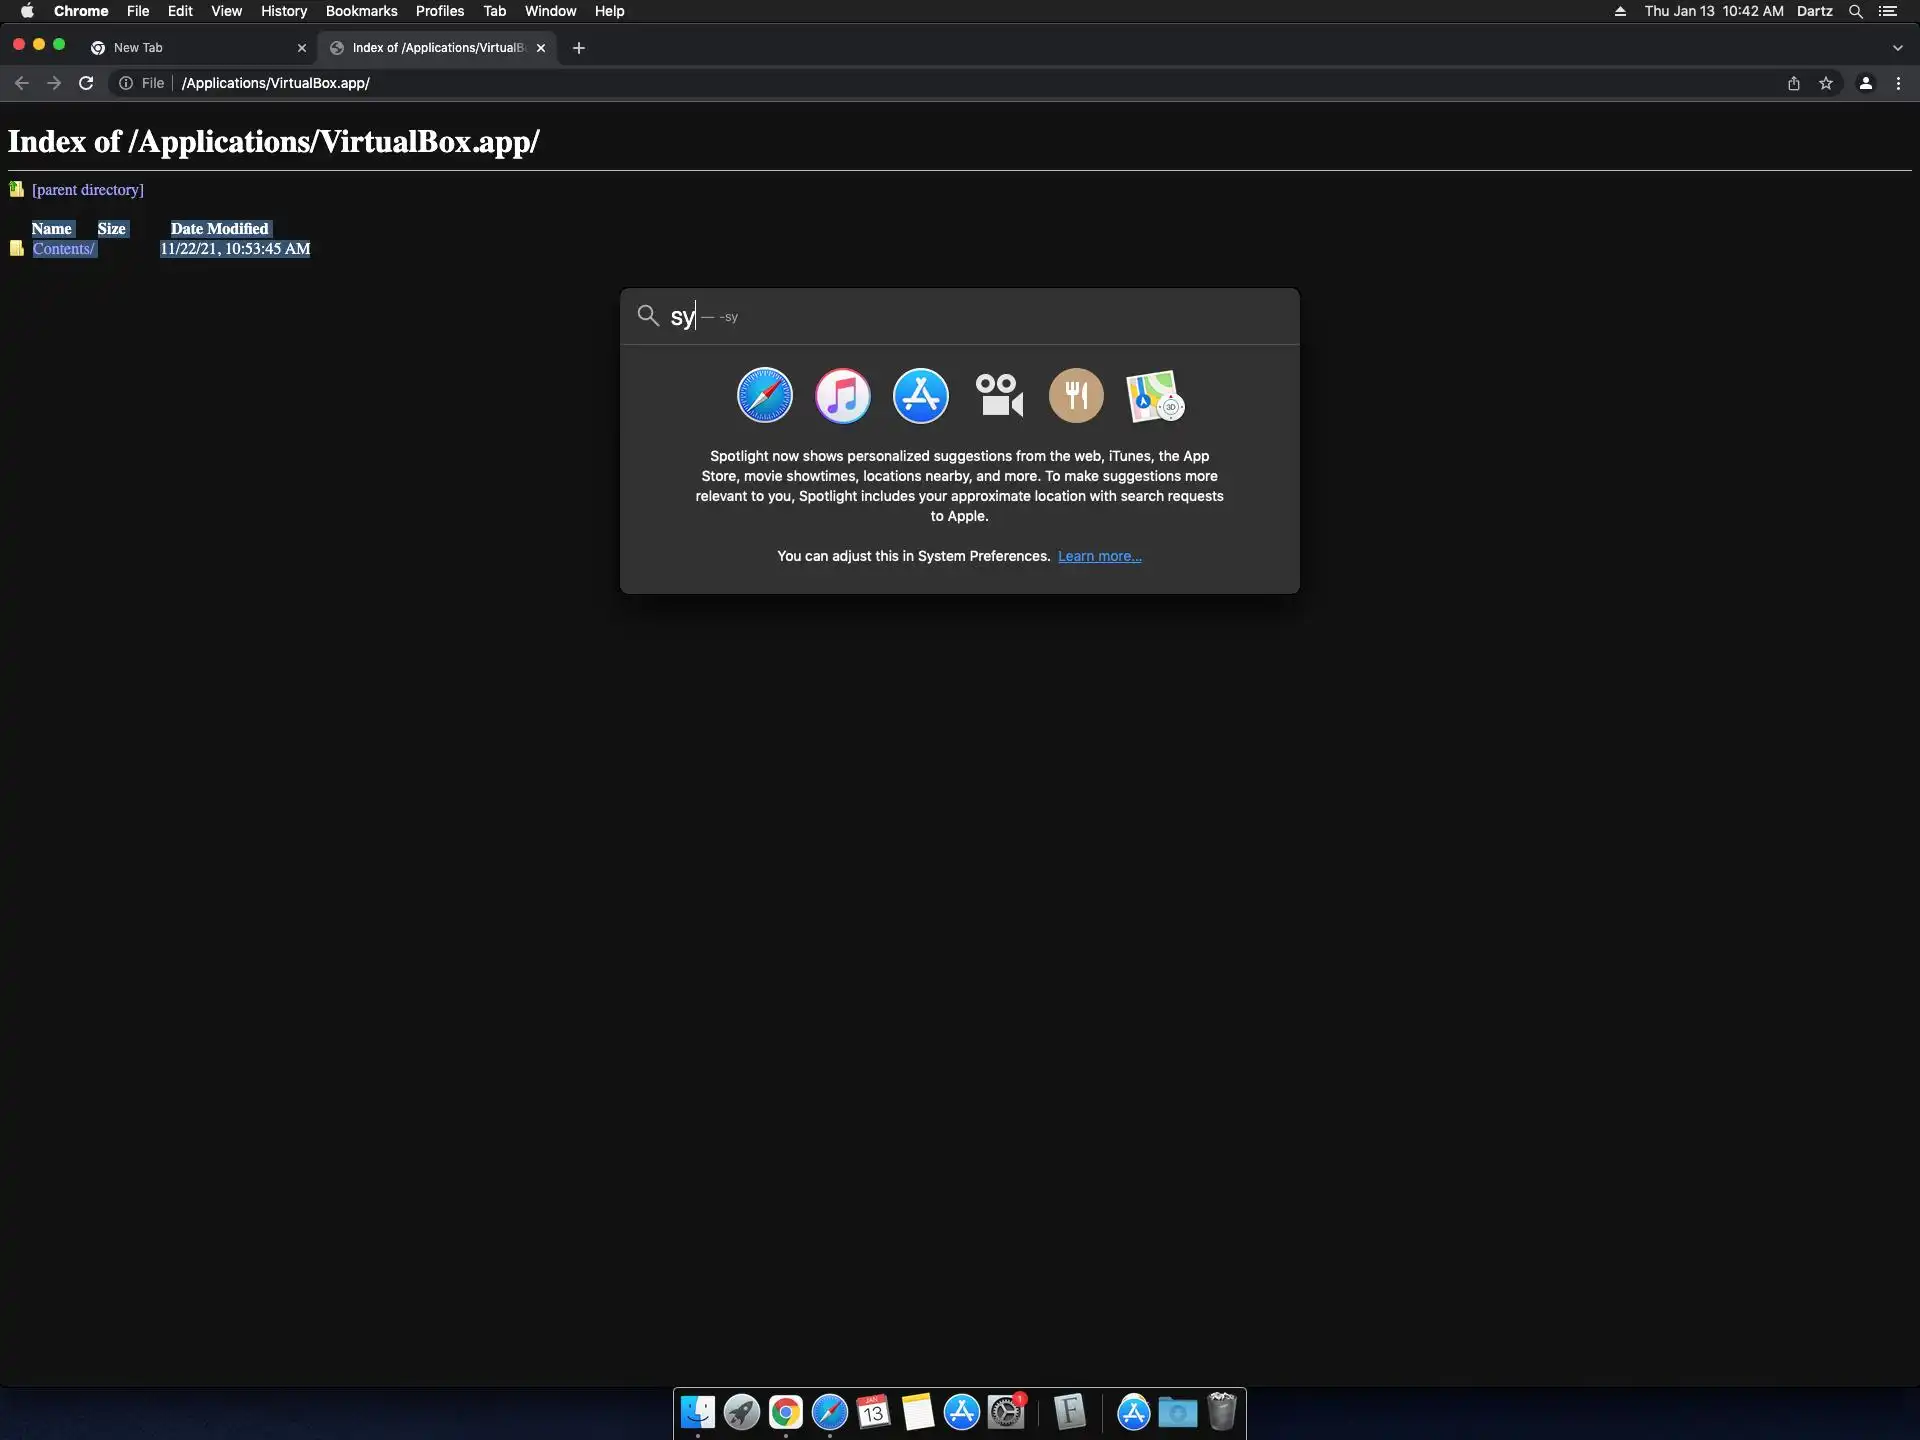The height and width of the screenshot is (1440, 1920).
Task: Click the fork and knife restaurant icon
Action: point(1076,396)
